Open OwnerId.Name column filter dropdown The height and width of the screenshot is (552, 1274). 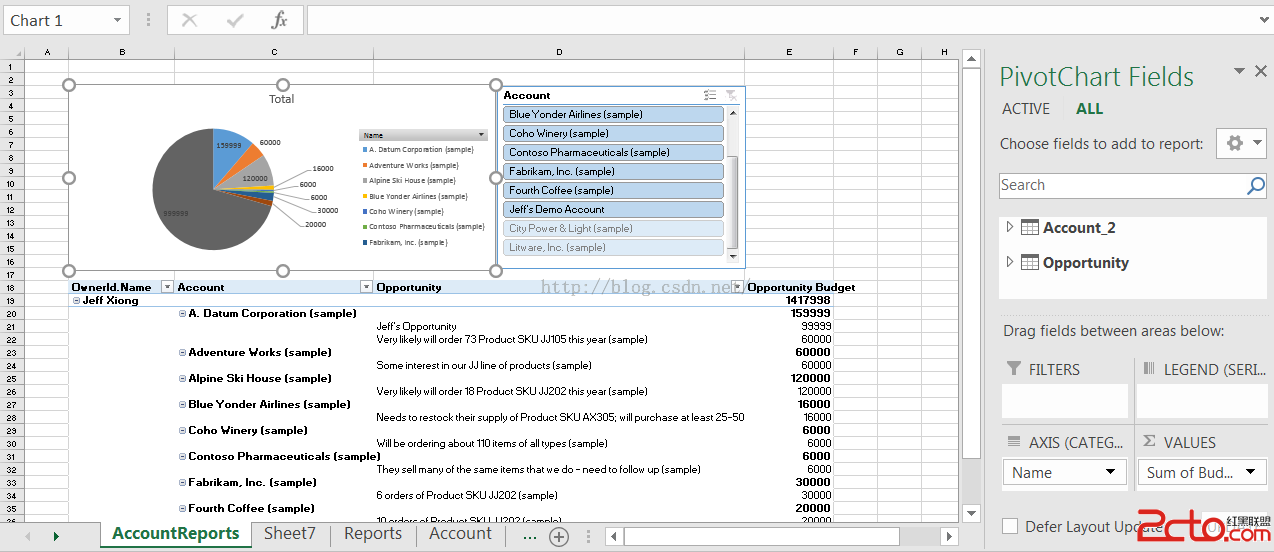(167, 287)
